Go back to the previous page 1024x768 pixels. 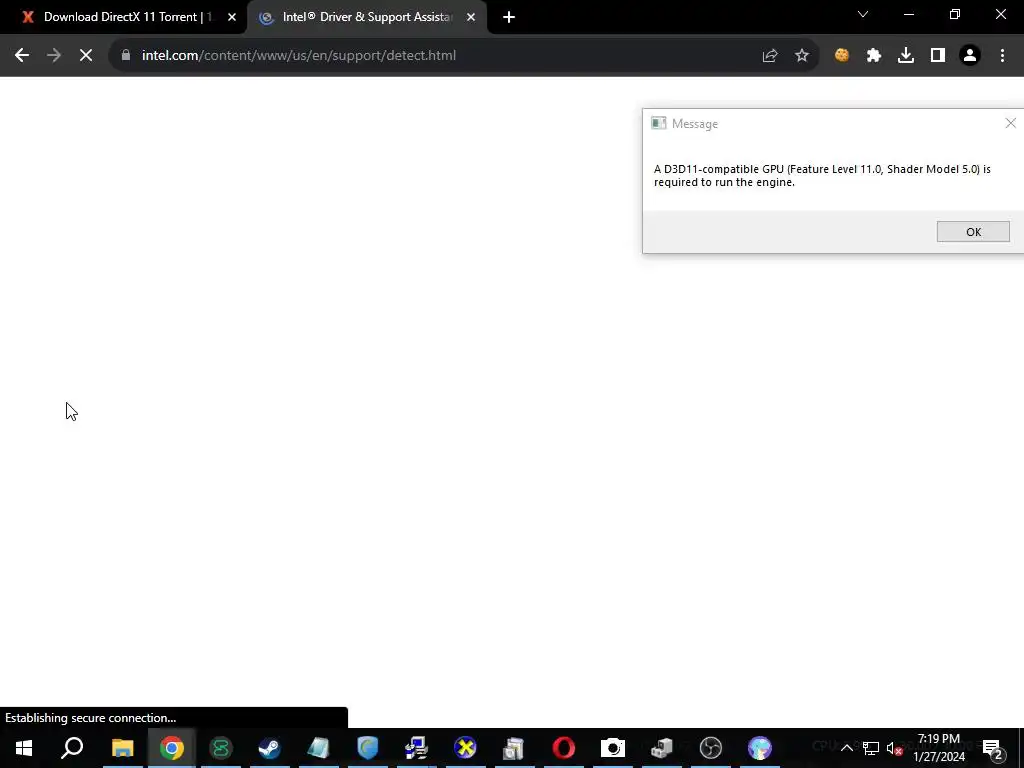coord(22,56)
